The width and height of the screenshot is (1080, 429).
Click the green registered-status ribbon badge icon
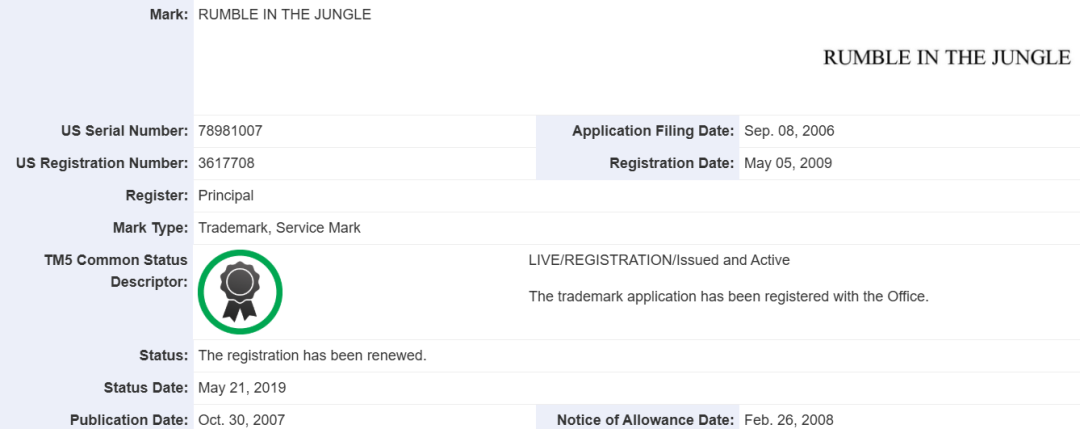pyautogui.click(x=240, y=291)
